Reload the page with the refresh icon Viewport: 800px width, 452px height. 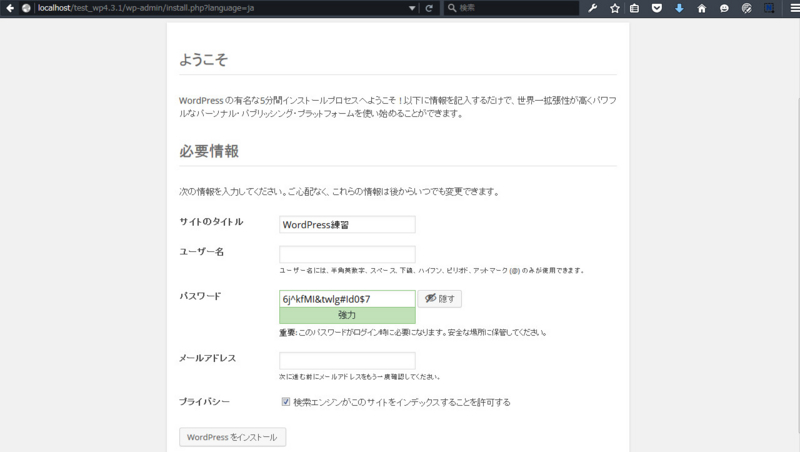[429, 8]
